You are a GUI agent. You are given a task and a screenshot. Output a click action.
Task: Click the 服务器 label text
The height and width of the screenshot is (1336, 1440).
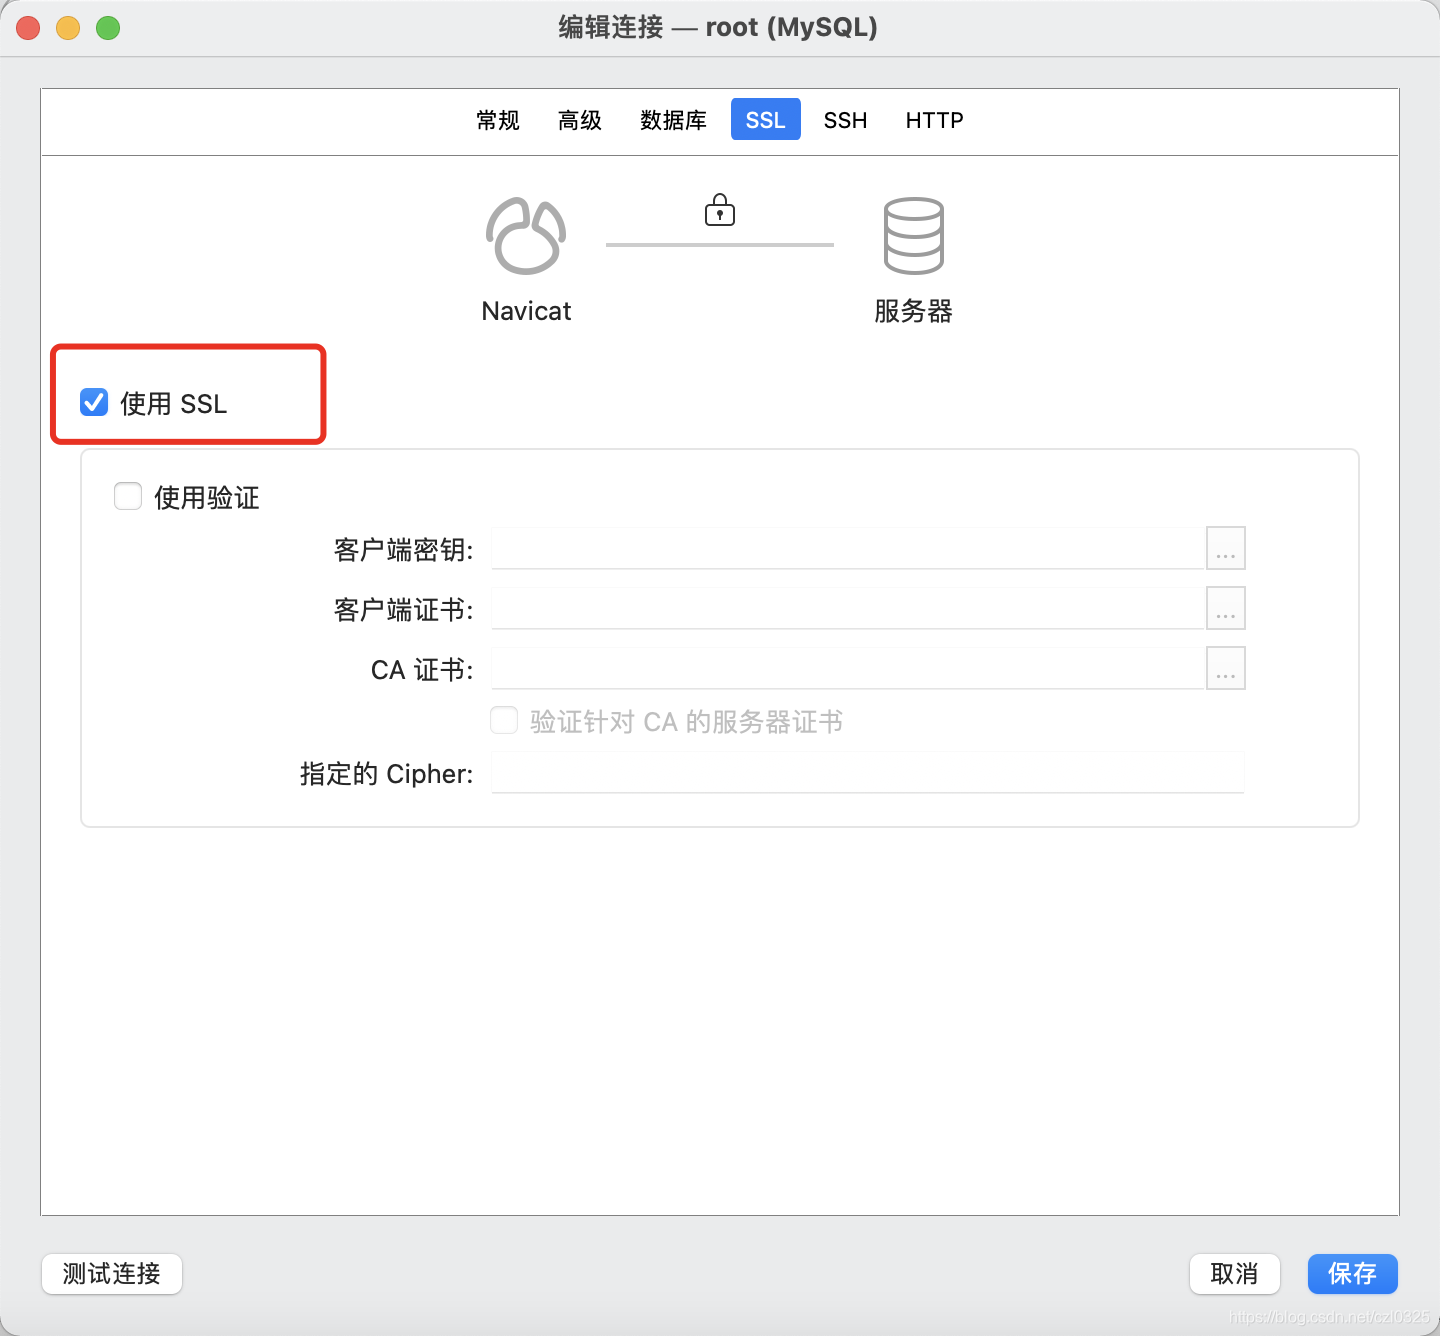tap(913, 311)
